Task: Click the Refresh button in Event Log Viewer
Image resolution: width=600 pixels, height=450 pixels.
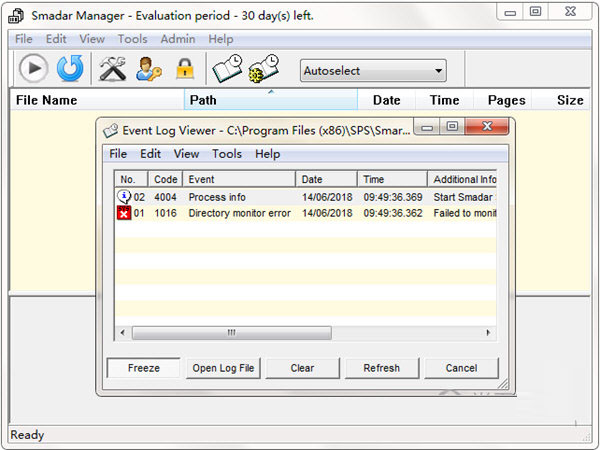Action: 382,368
